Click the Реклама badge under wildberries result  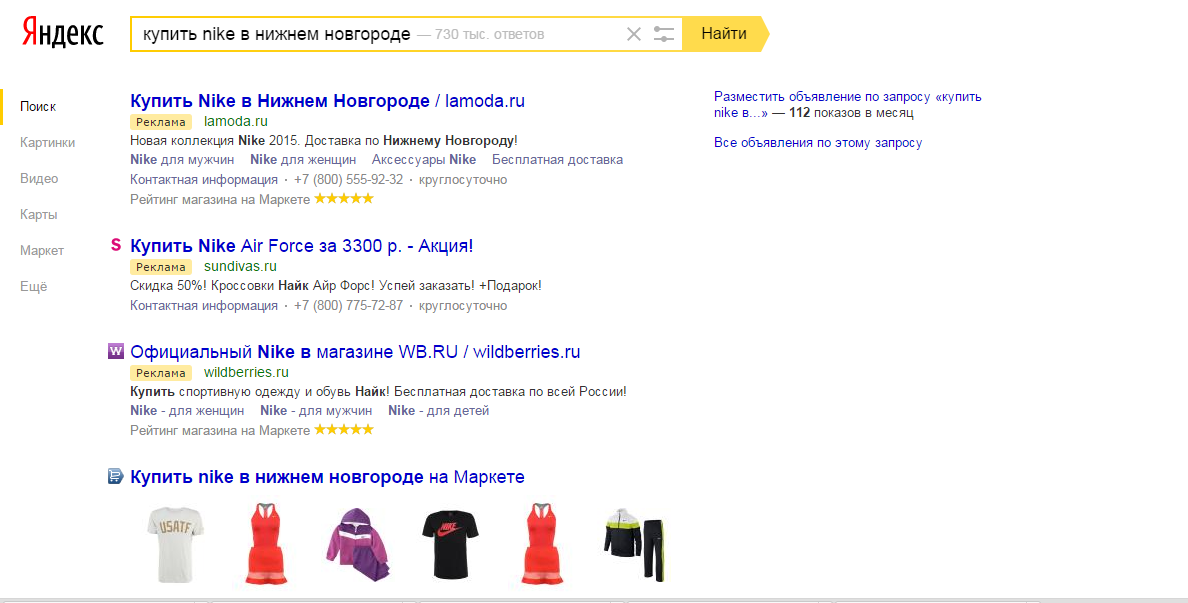pos(161,373)
